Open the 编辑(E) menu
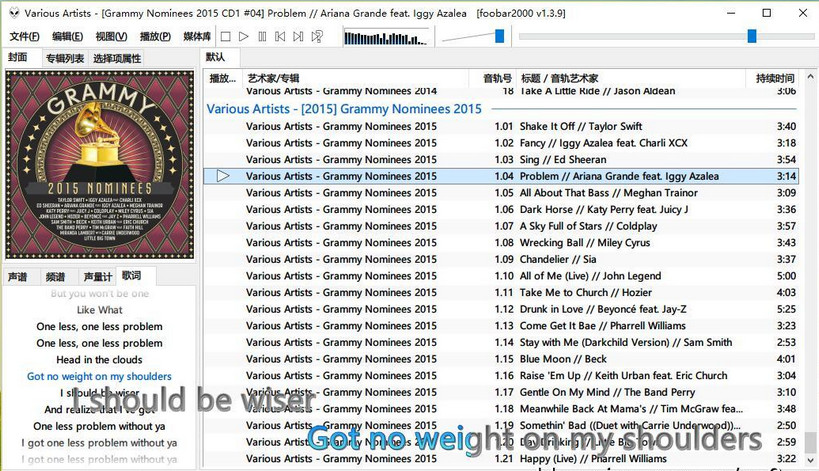Screen dimensions: 819x471 [67, 37]
